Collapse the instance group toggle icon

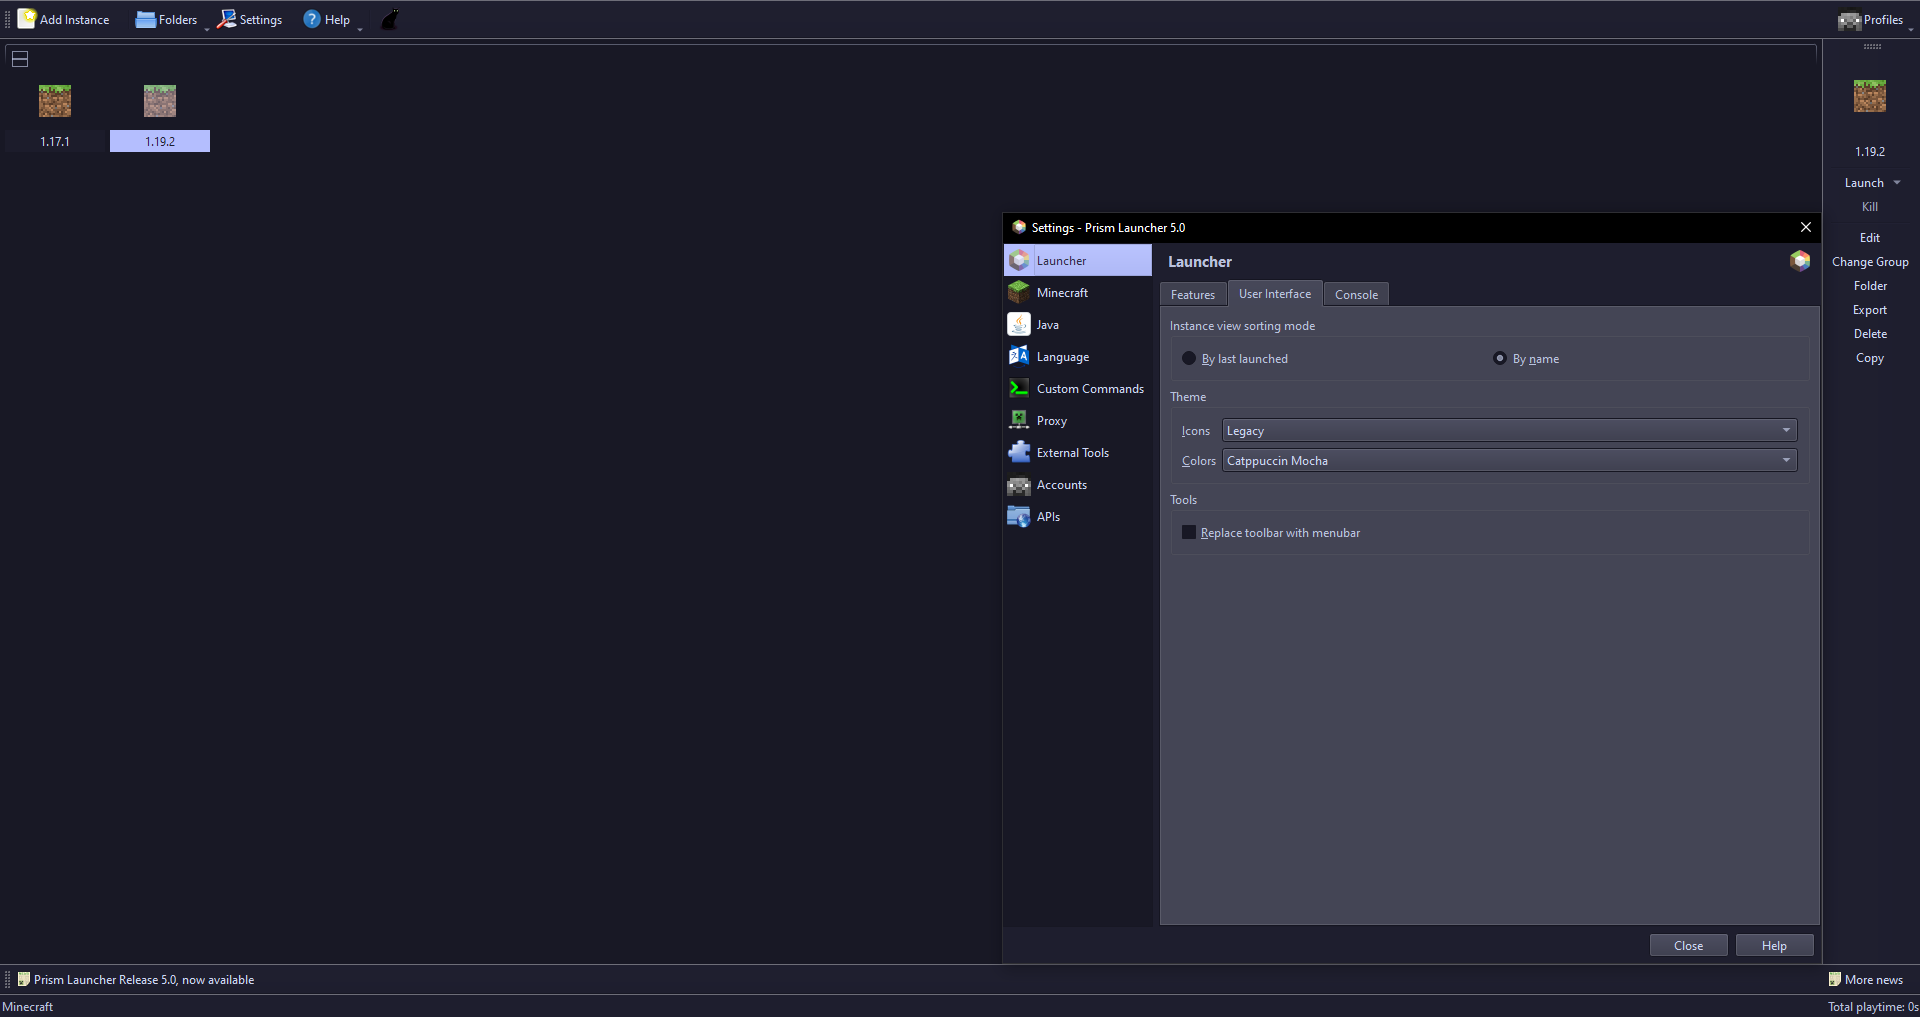pyautogui.click(x=20, y=59)
